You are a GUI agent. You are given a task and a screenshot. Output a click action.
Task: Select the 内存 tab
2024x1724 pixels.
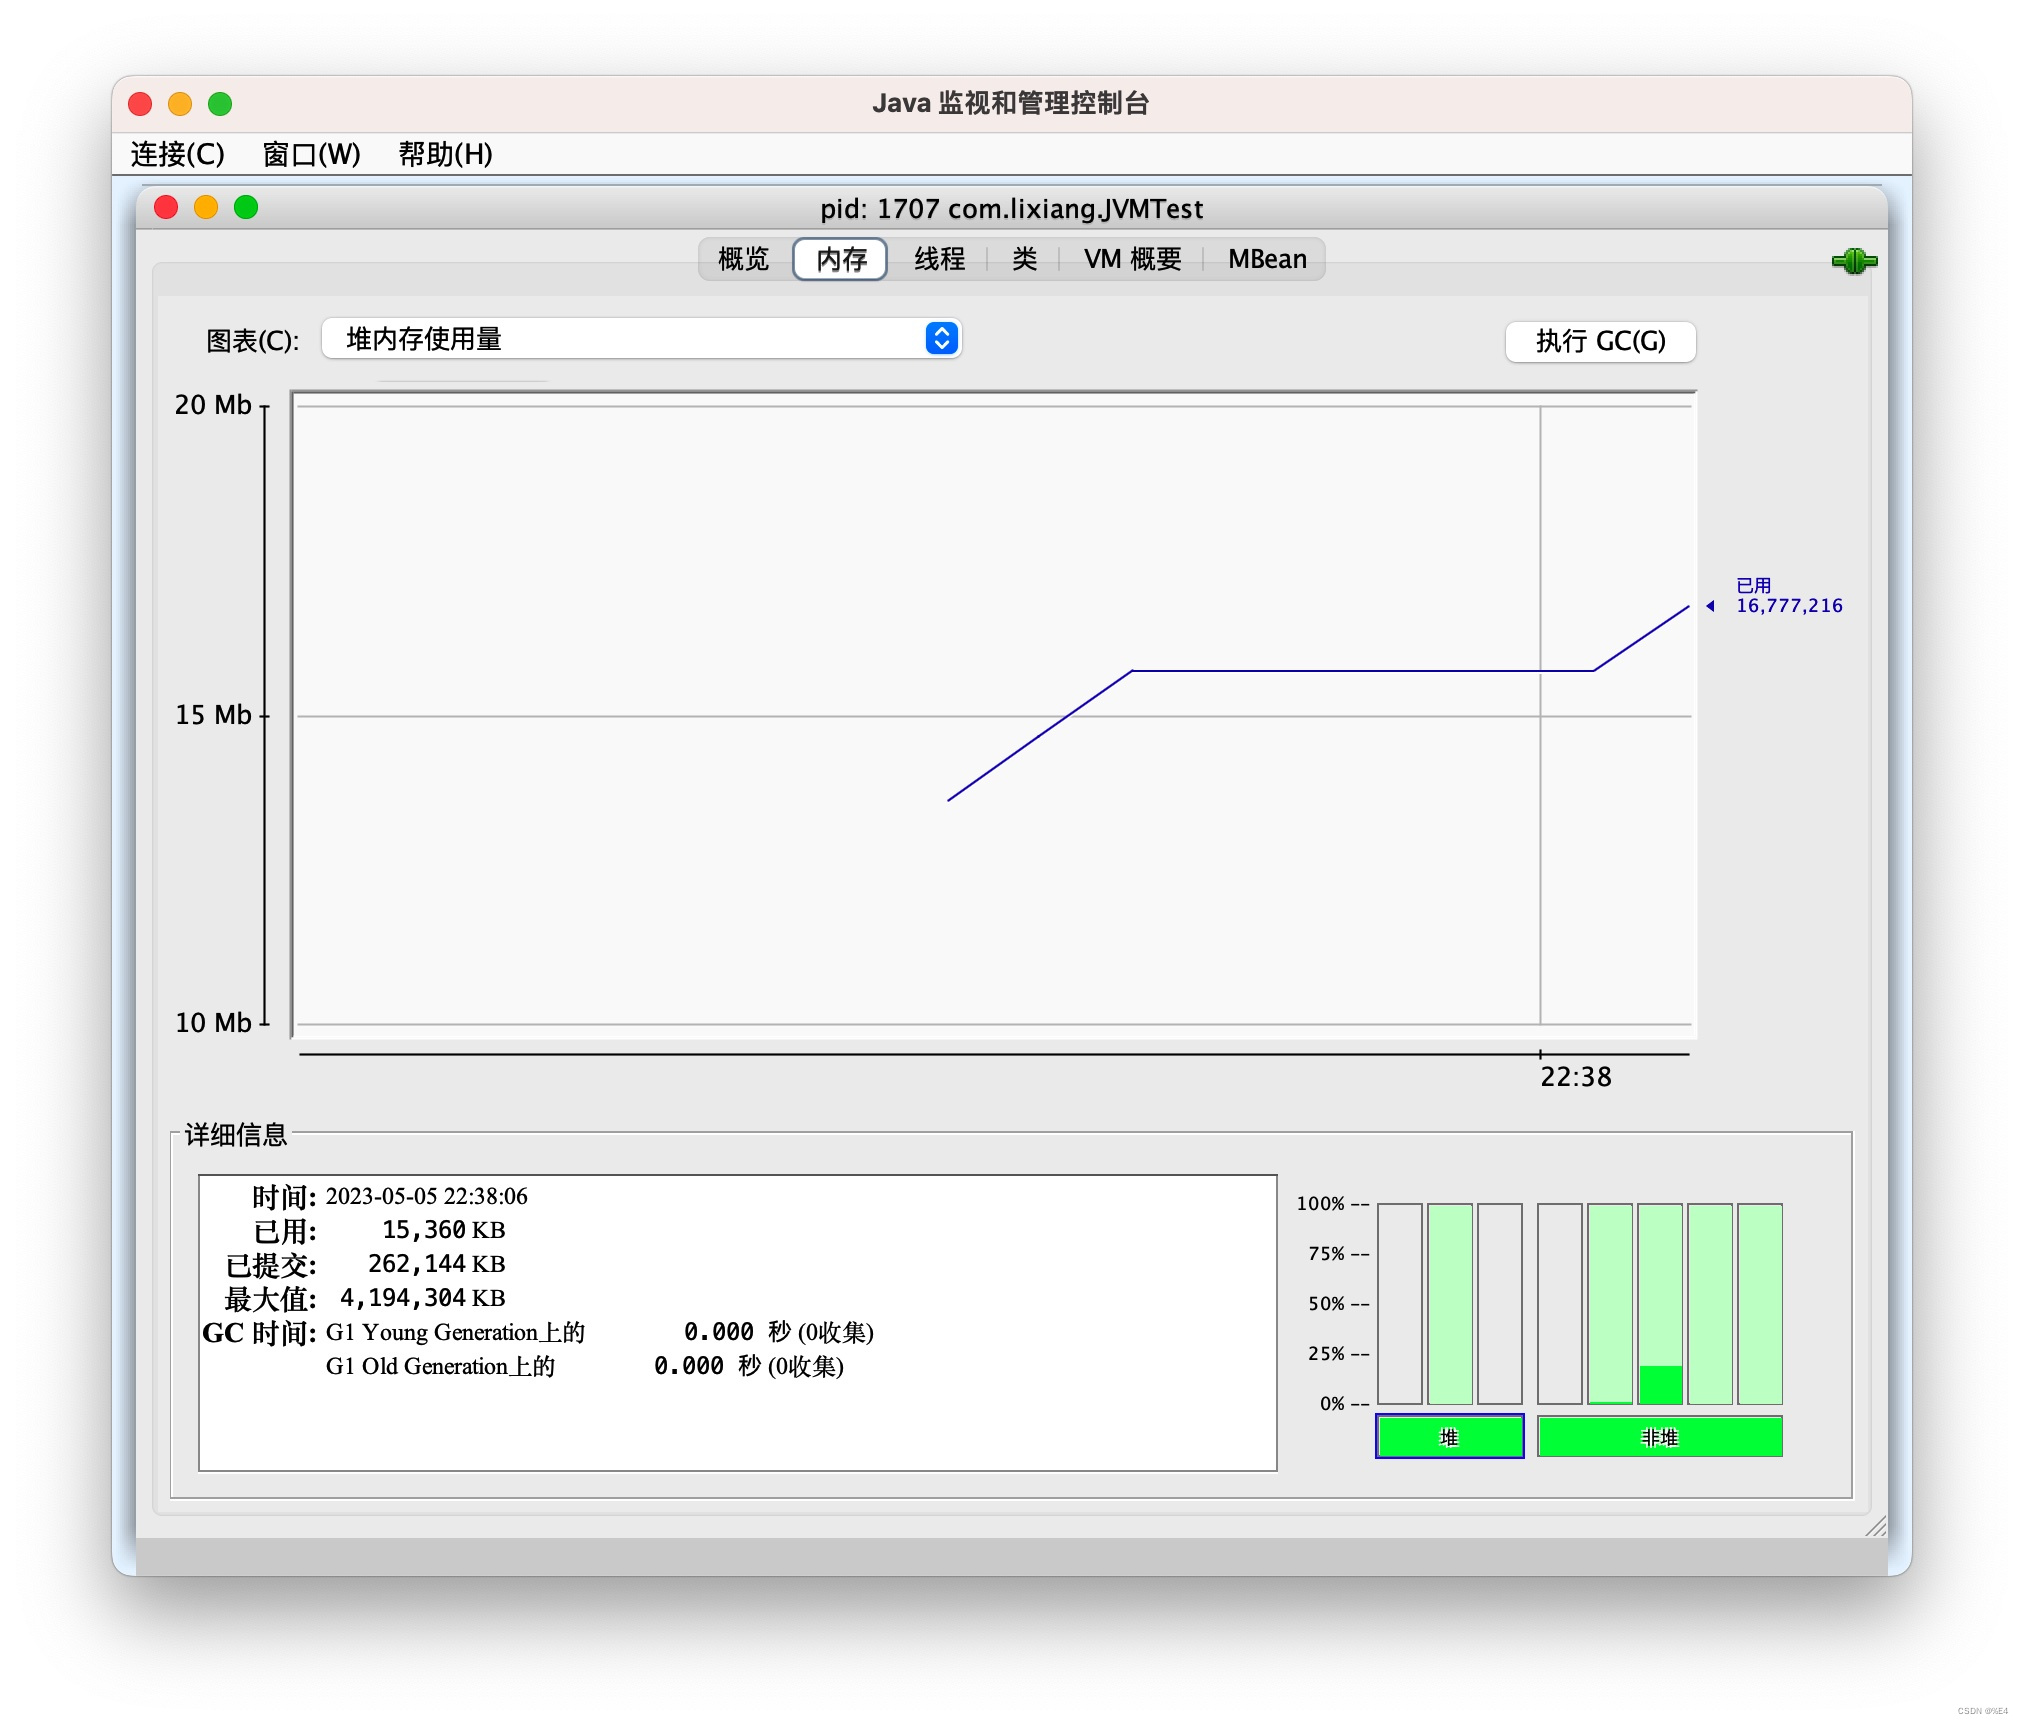(x=840, y=260)
